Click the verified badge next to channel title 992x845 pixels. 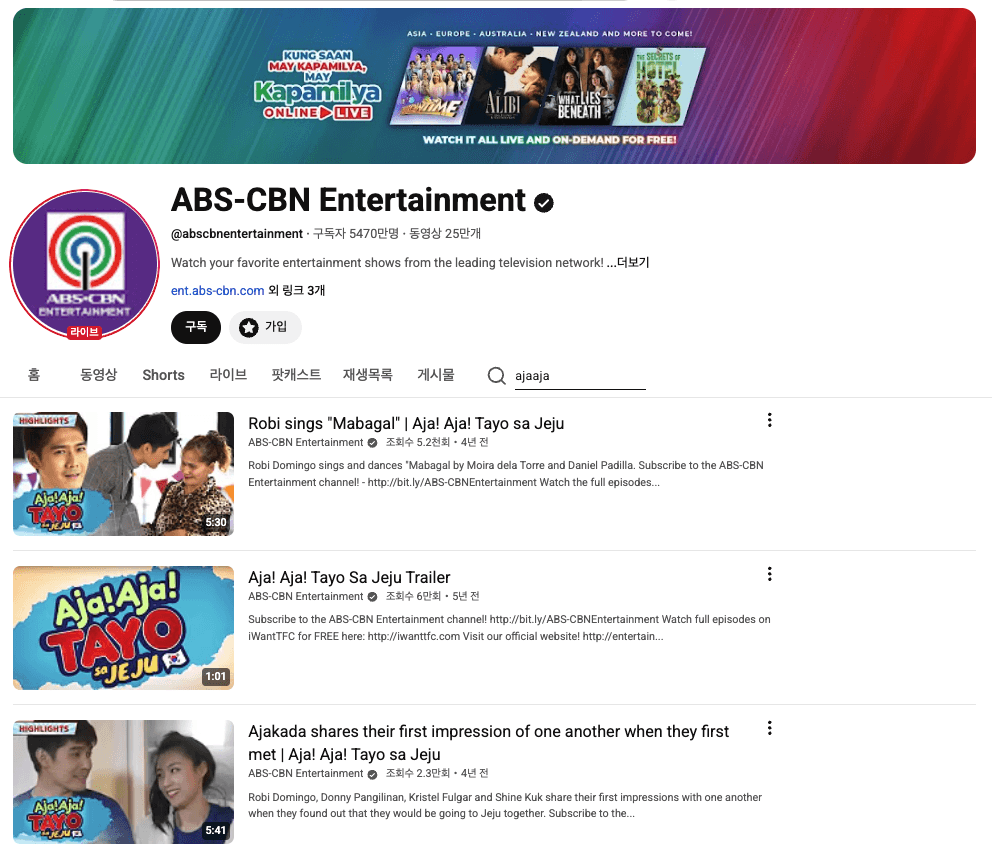click(543, 202)
